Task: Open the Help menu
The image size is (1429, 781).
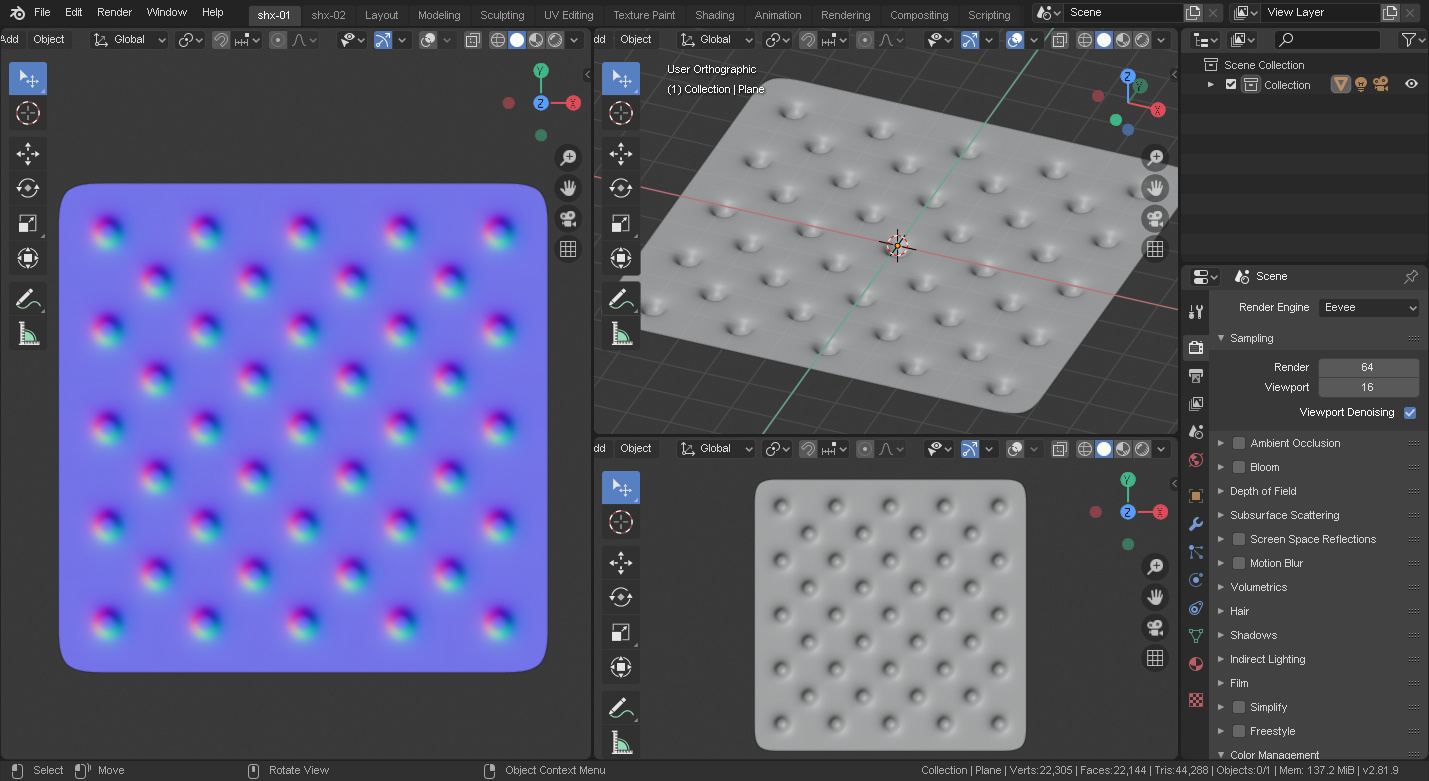Action: click(x=213, y=13)
